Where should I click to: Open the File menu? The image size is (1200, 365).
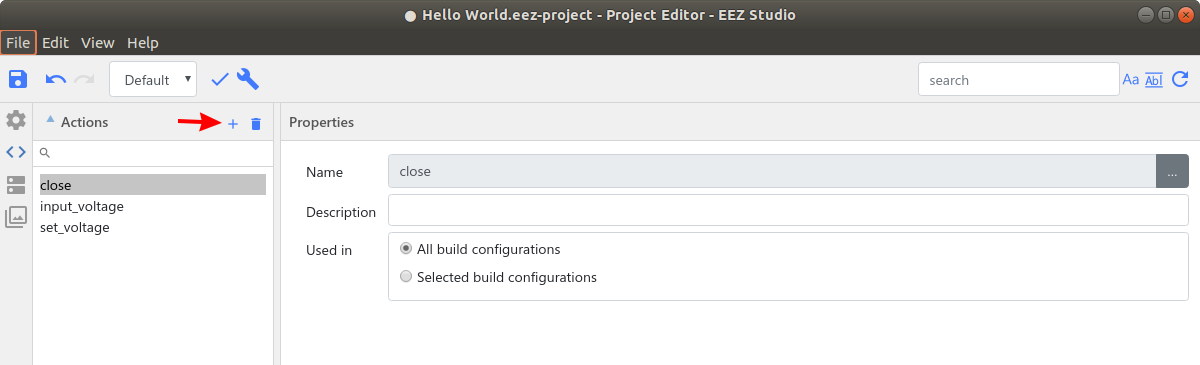coord(18,43)
